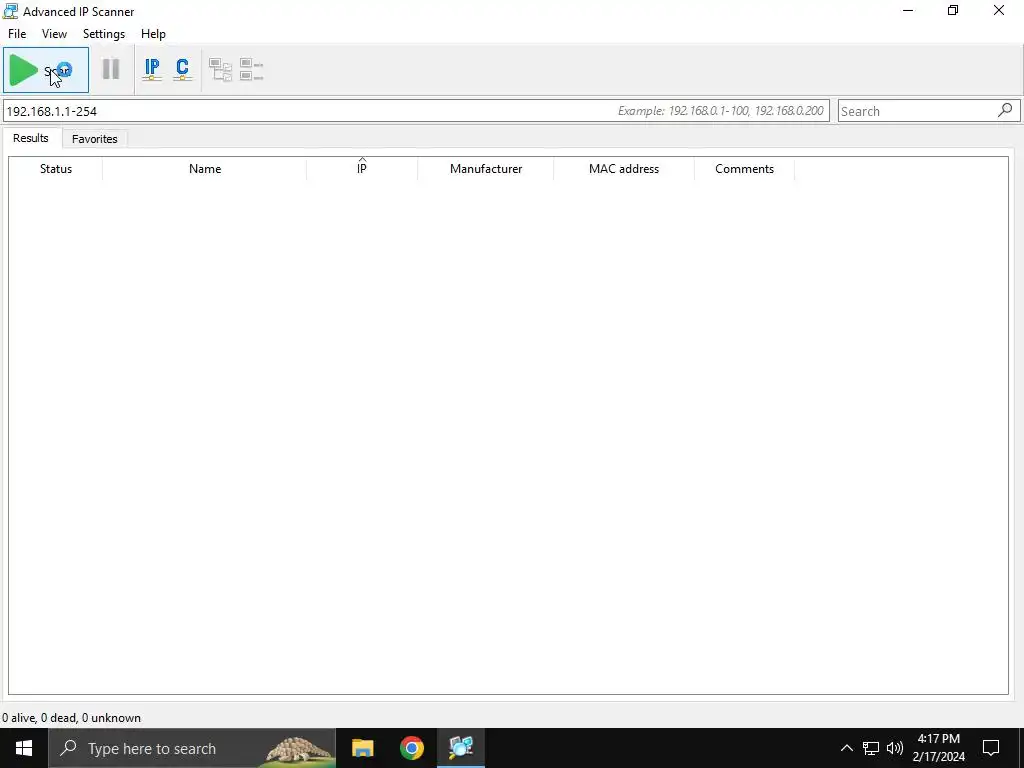Open File Explorer from the taskbar
1024x768 pixels.
(362, 748)
